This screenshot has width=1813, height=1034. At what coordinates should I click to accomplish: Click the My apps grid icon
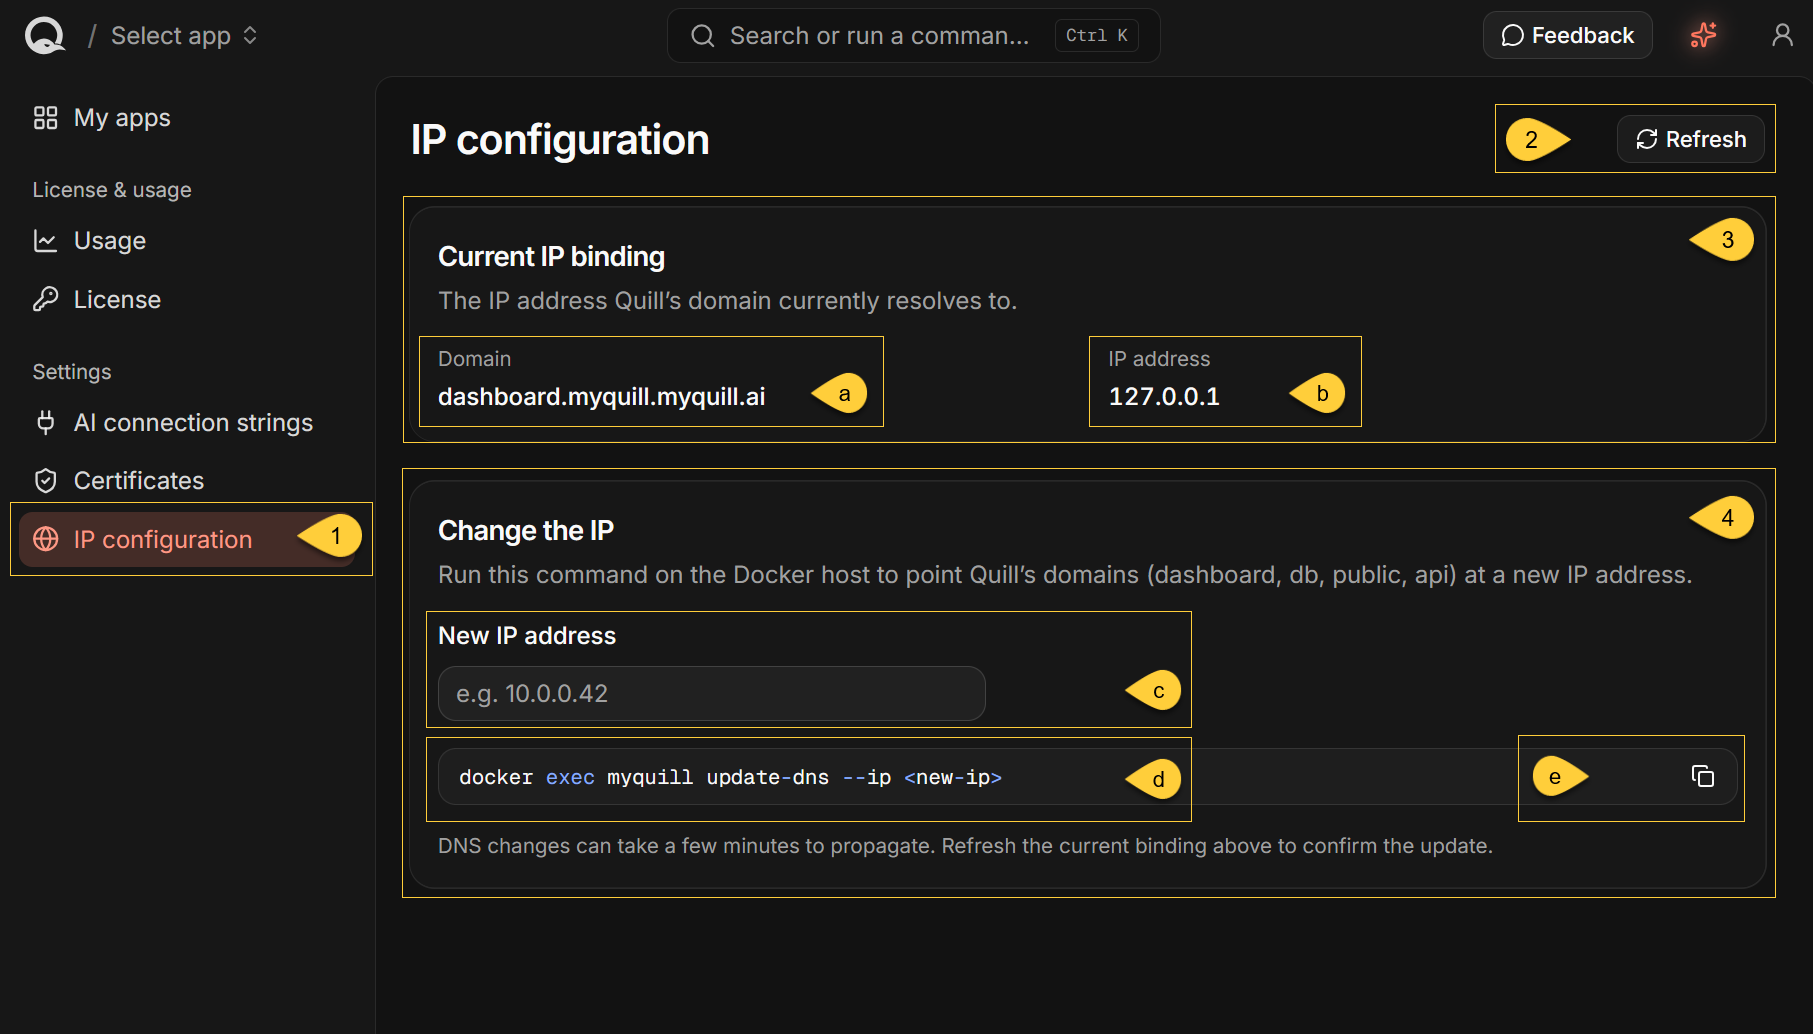click(x=46, y=118)
